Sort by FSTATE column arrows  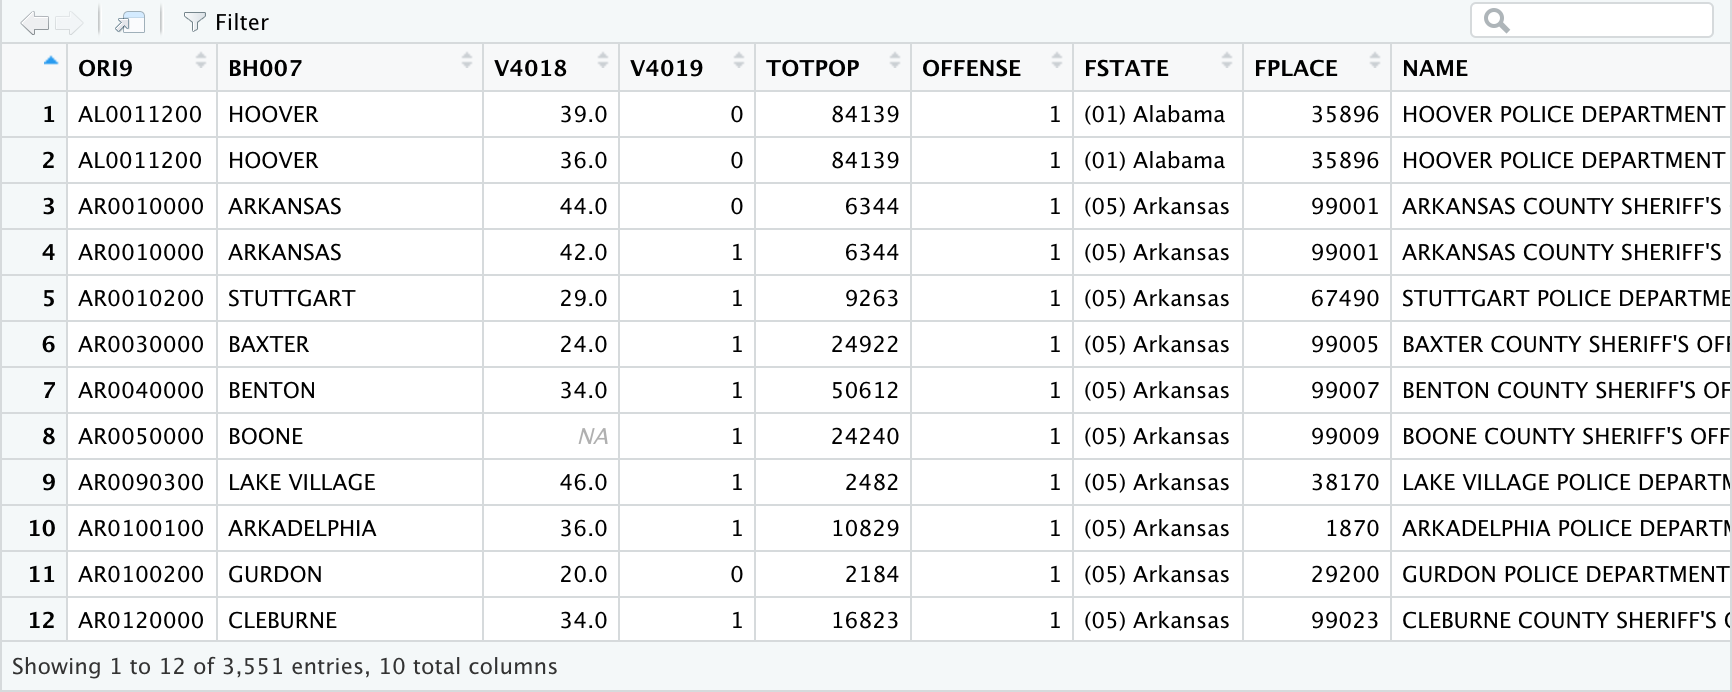coord(1226,61)
